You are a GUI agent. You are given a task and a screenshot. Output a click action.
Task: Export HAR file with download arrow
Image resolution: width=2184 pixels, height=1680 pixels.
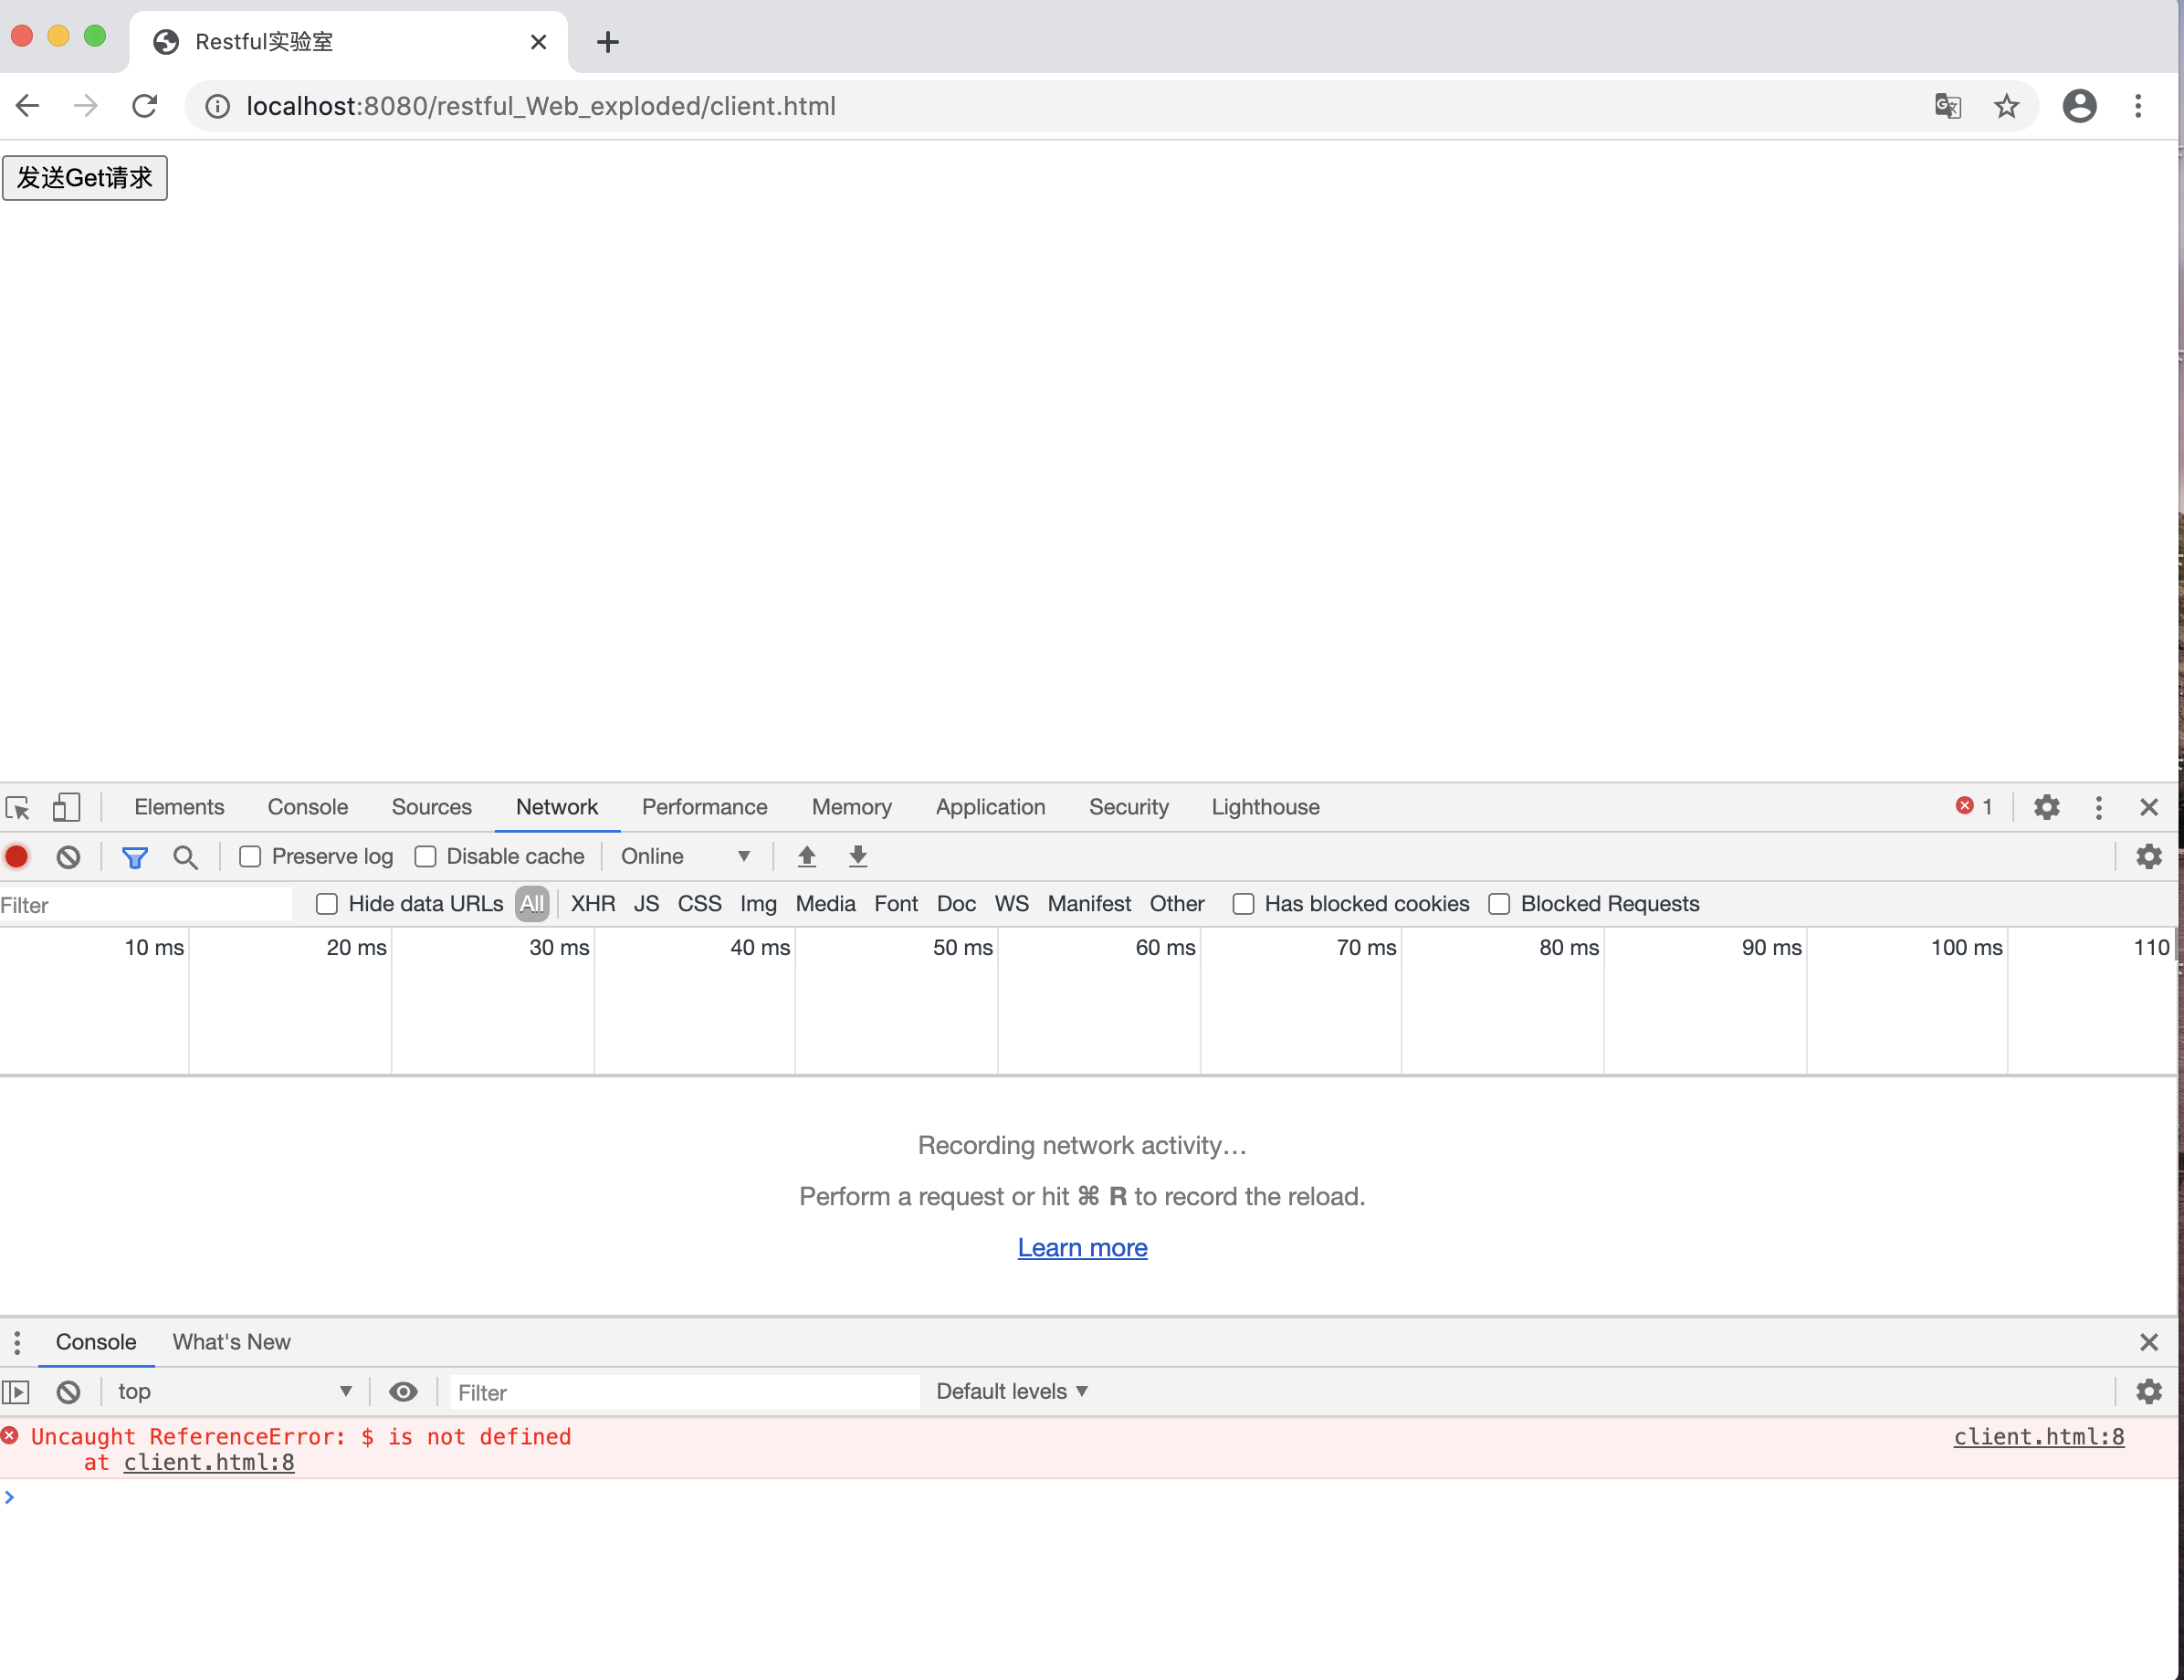(858, 857)
